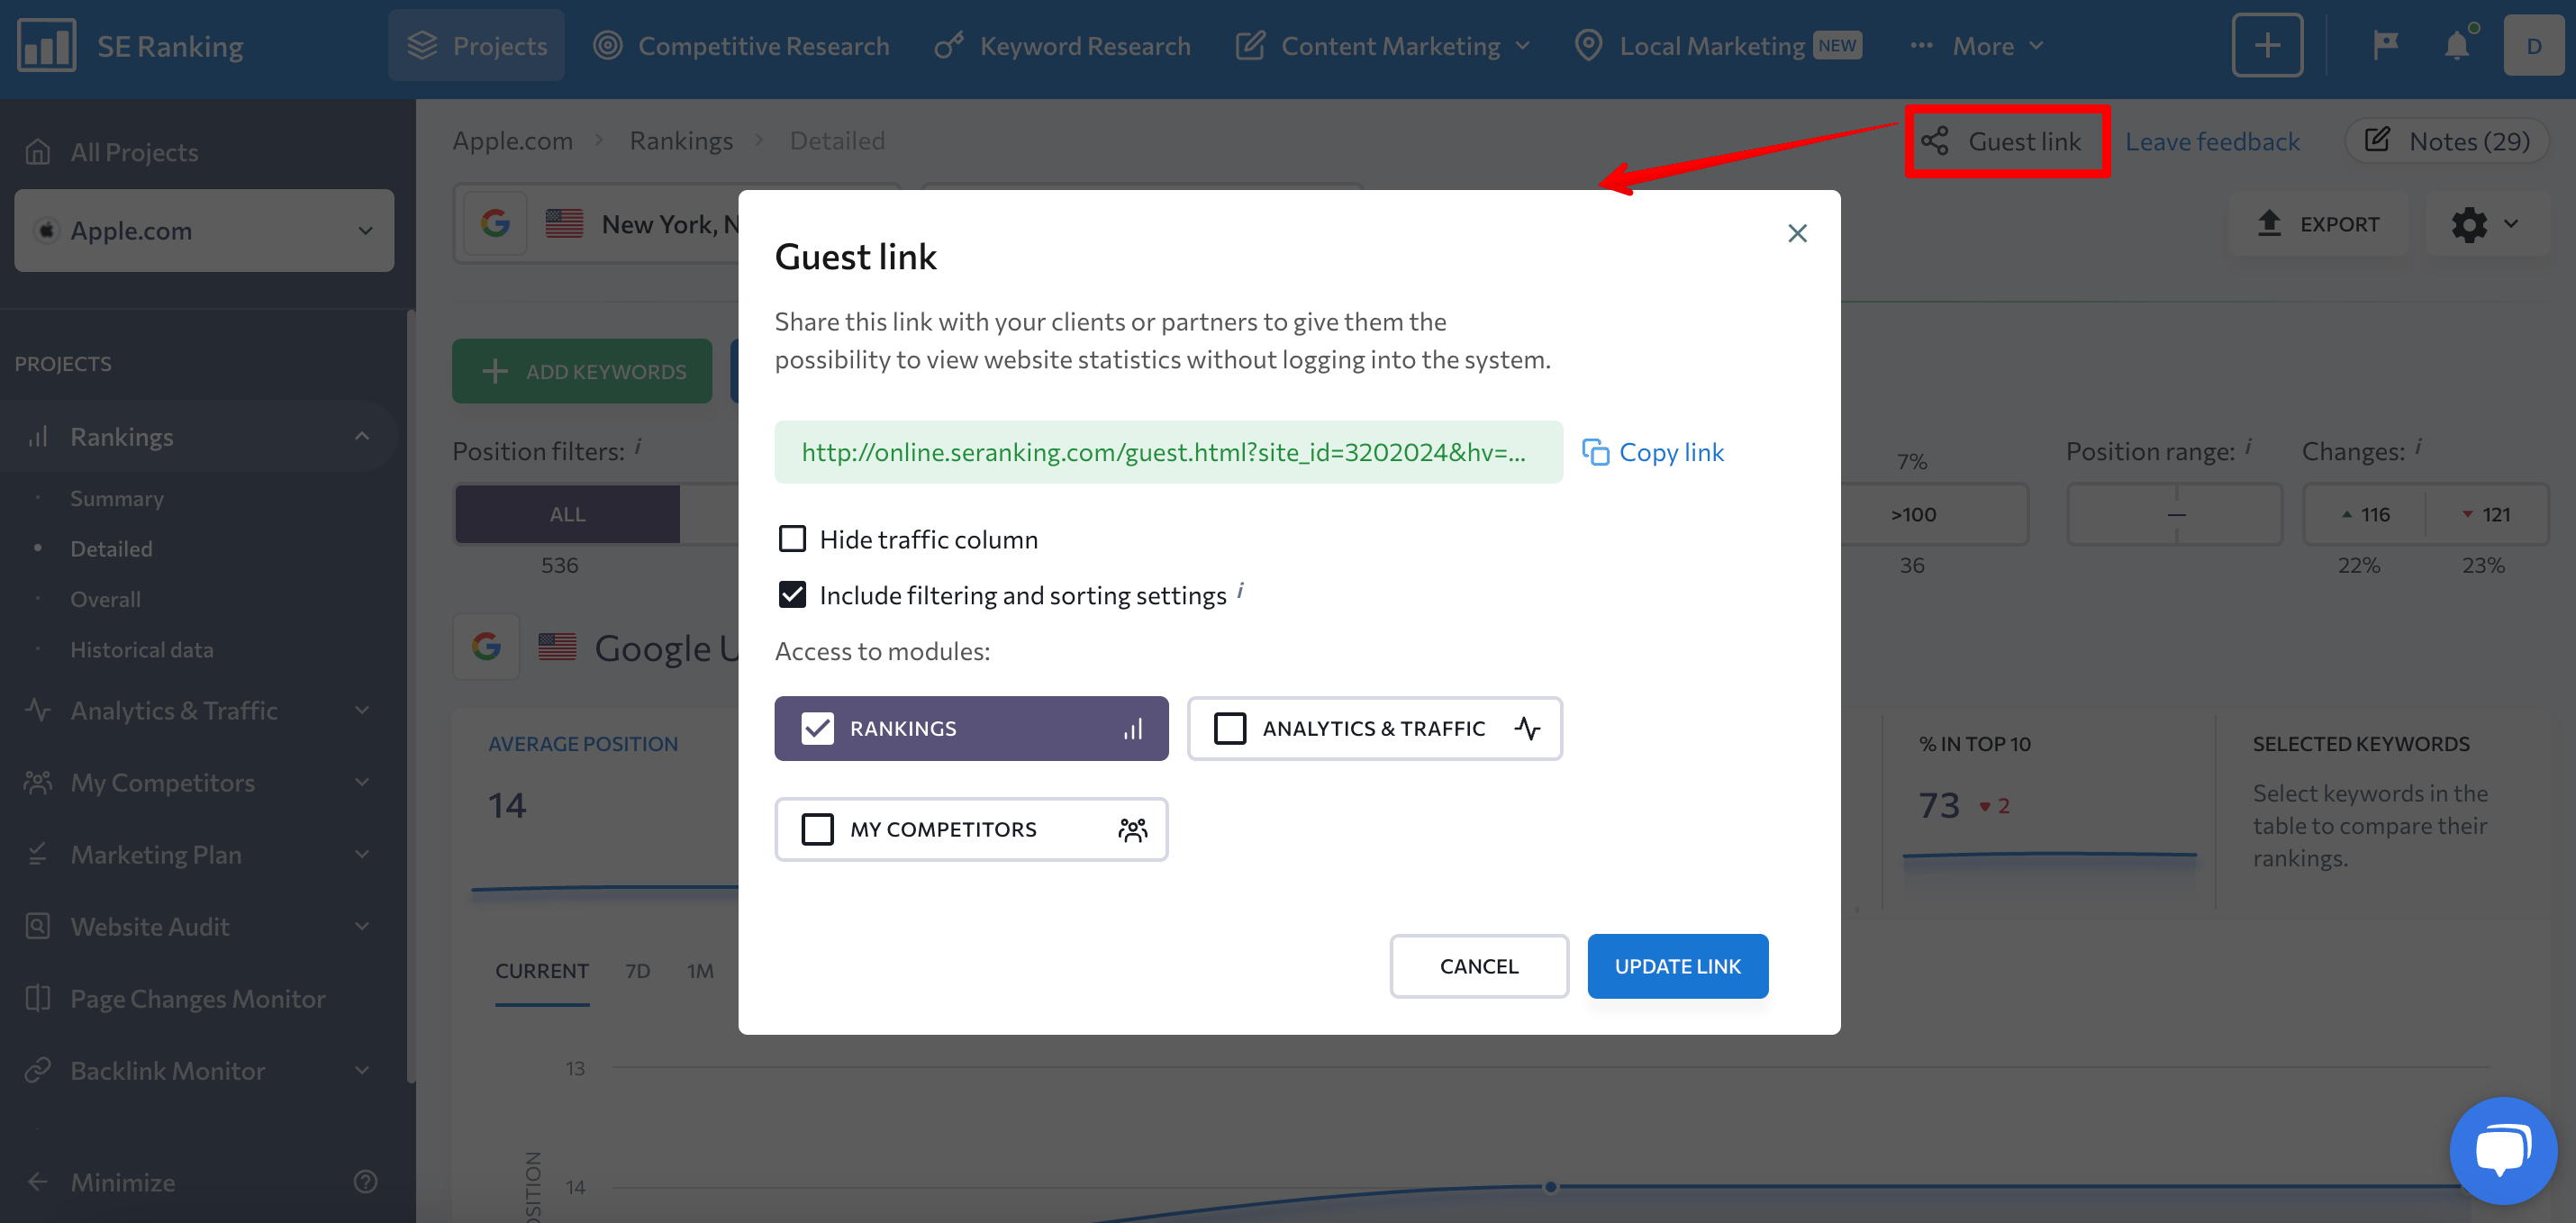Screen dimensions: 2576x1223
Task: Close the Guest link dialog
Action: click(x=1797, y=233)
